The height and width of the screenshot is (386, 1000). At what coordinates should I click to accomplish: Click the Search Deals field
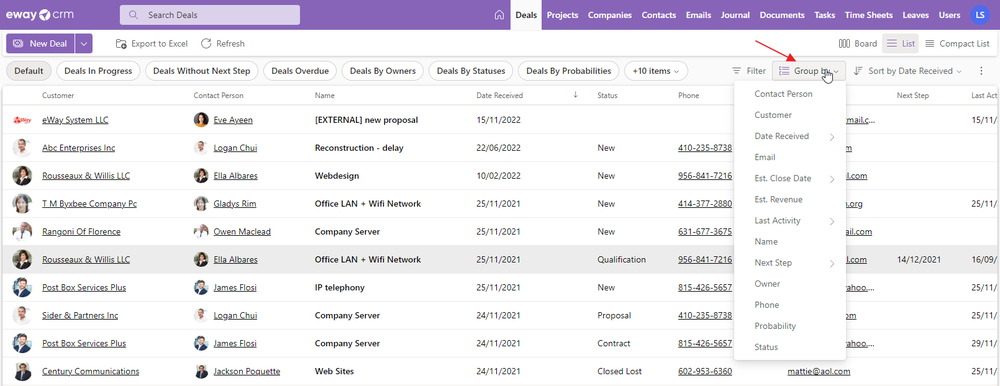210,15
